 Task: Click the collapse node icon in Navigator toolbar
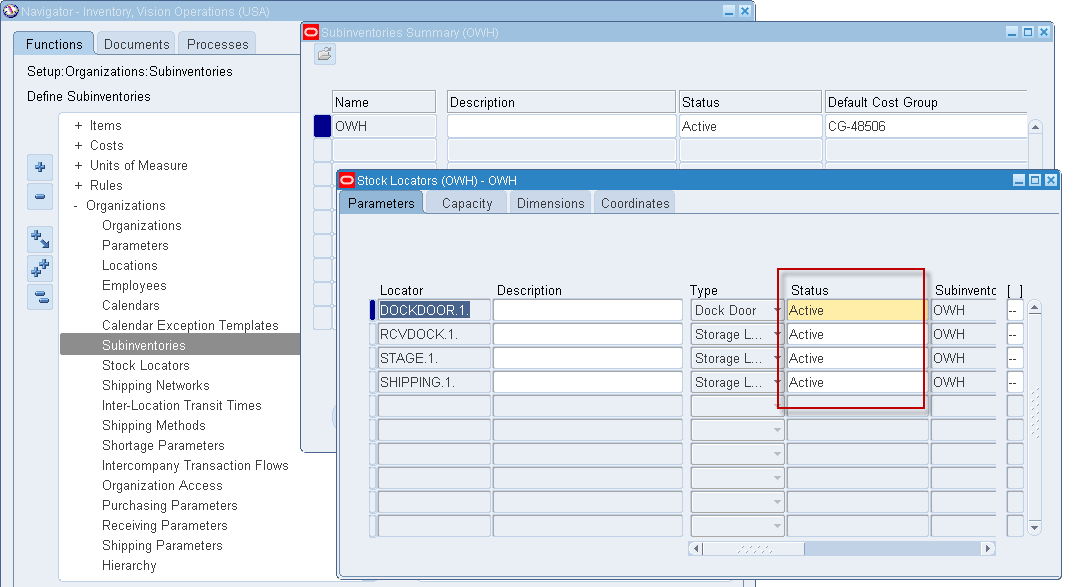coord(40,198)
